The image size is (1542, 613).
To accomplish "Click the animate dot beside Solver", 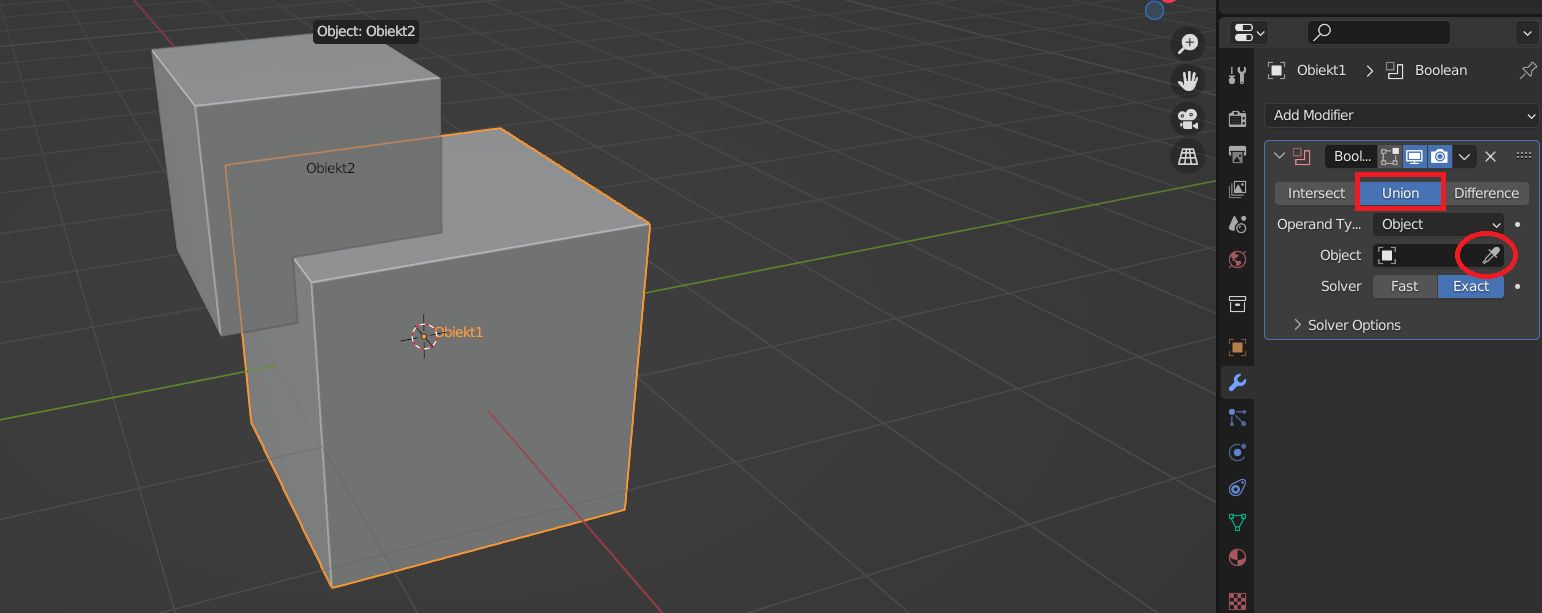I will 1517,286.
